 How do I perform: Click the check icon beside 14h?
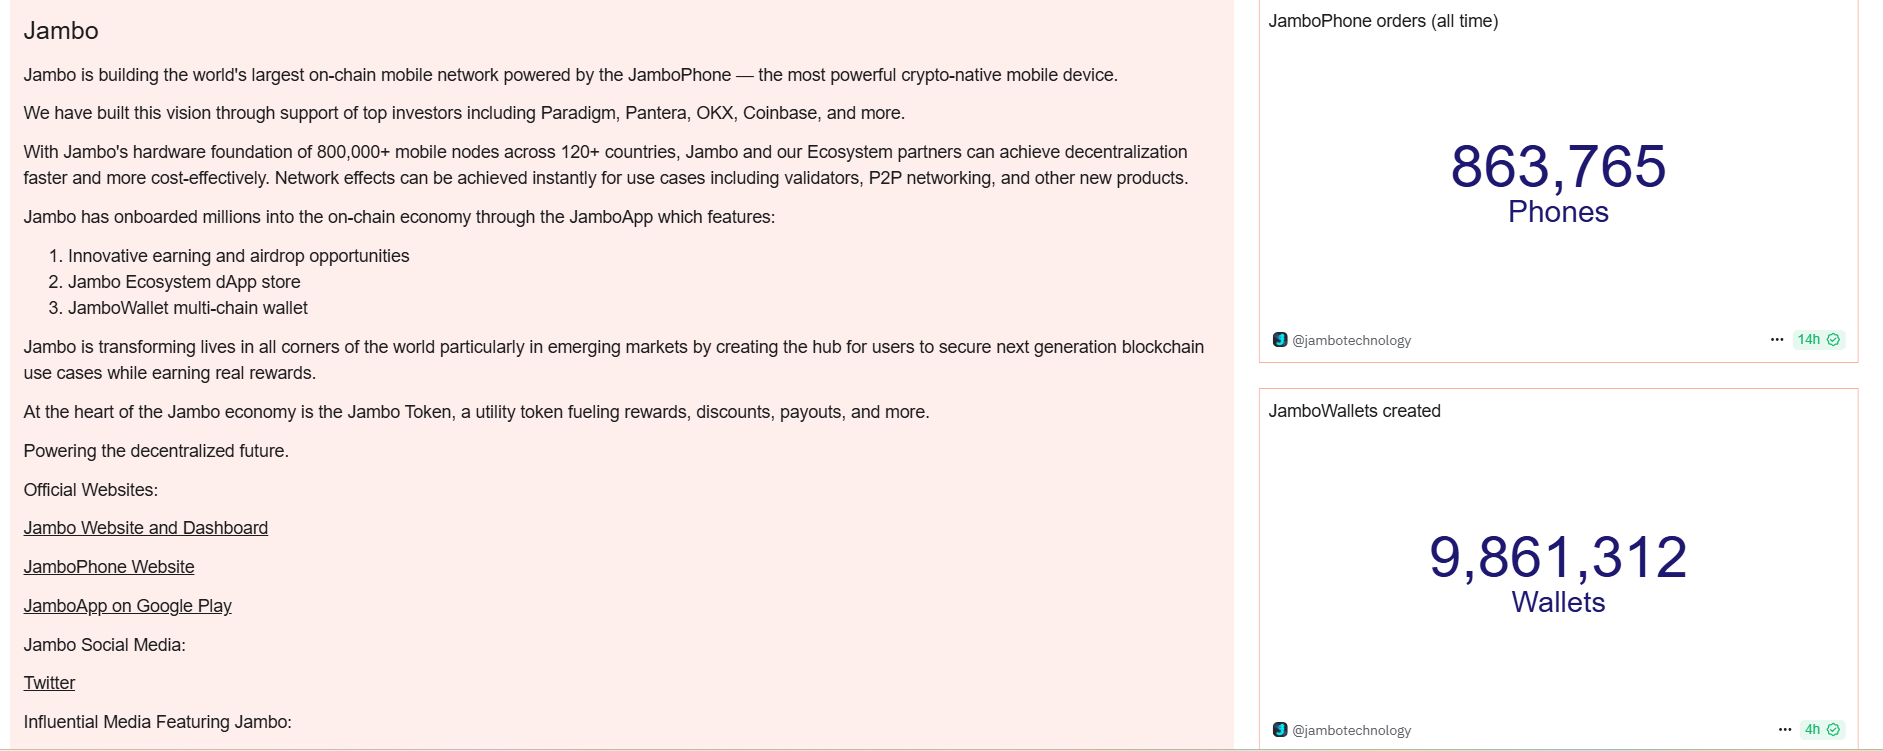[1833, 340]
